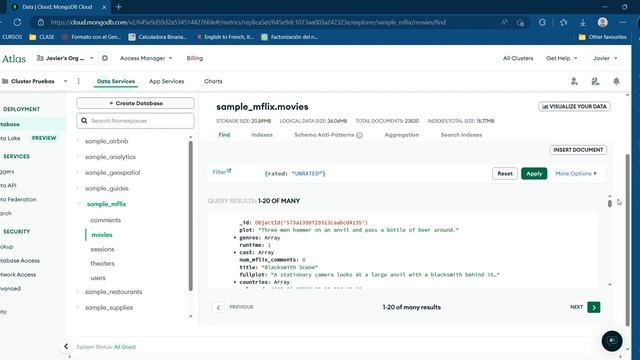Click the Billing link

[x=195, y=58]
